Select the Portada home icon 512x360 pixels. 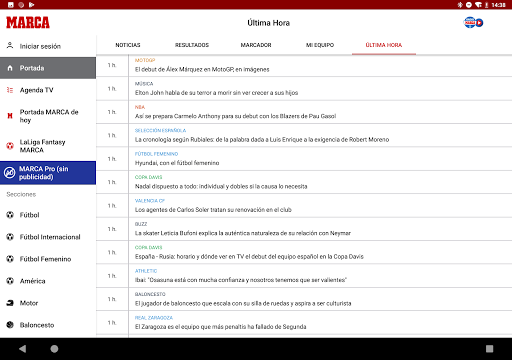coord(10,68)
